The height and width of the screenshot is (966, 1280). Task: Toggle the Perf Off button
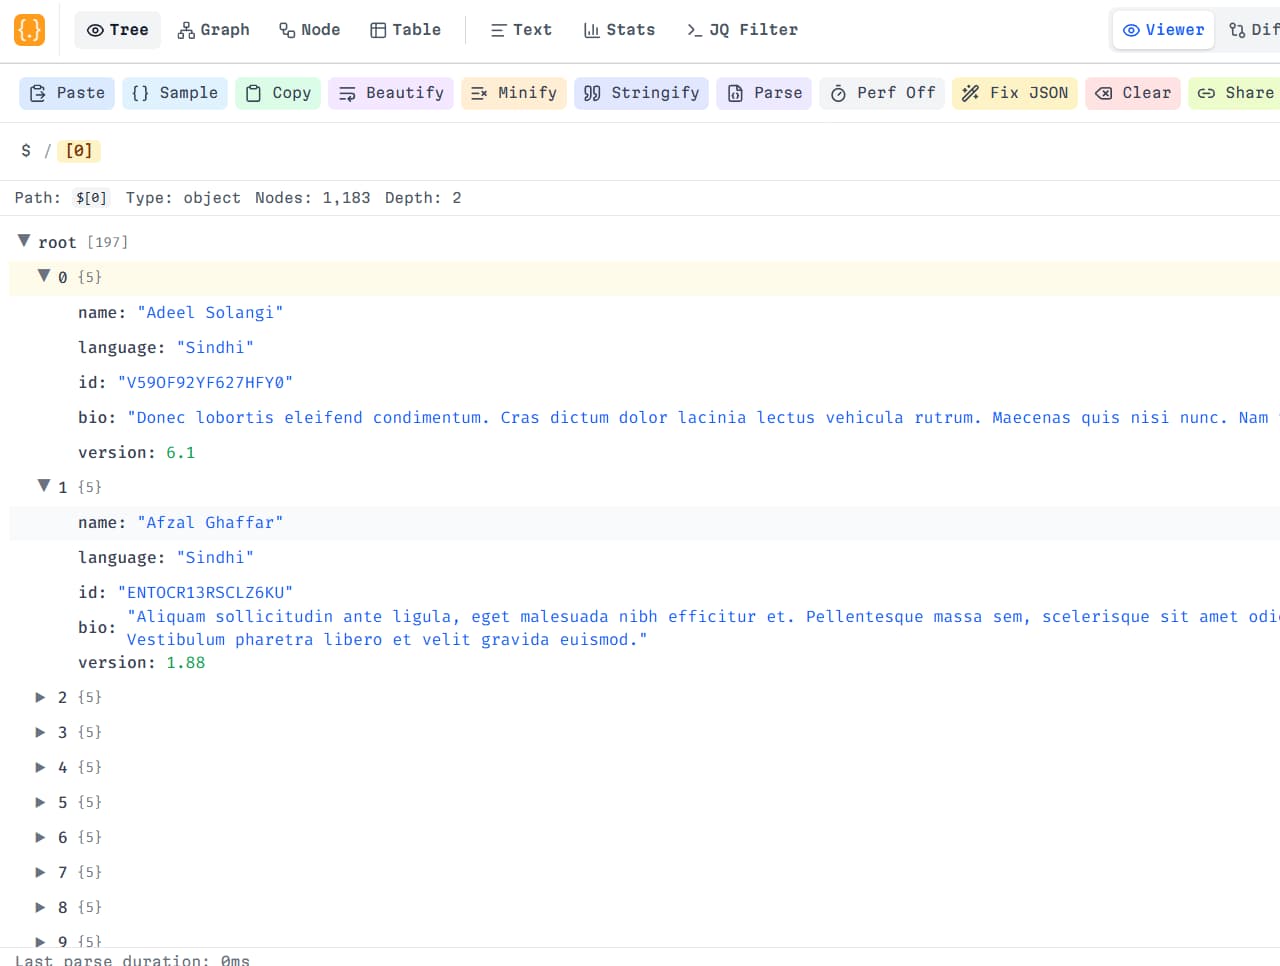click(882, 93)
